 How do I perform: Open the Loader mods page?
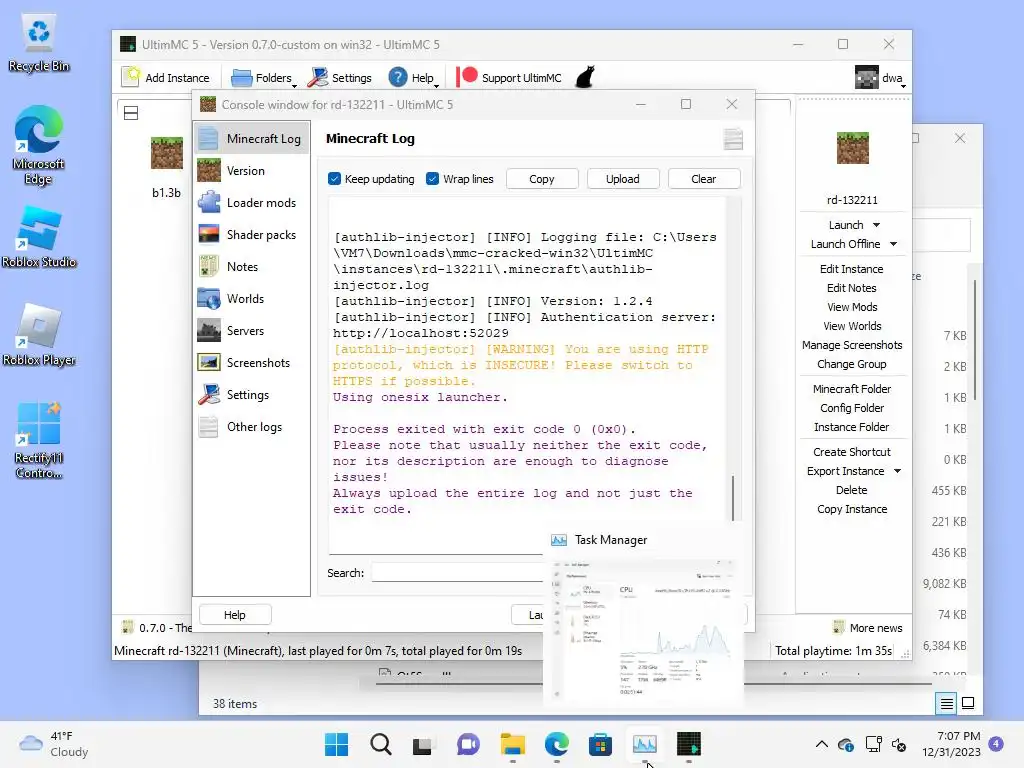(252, 202)
